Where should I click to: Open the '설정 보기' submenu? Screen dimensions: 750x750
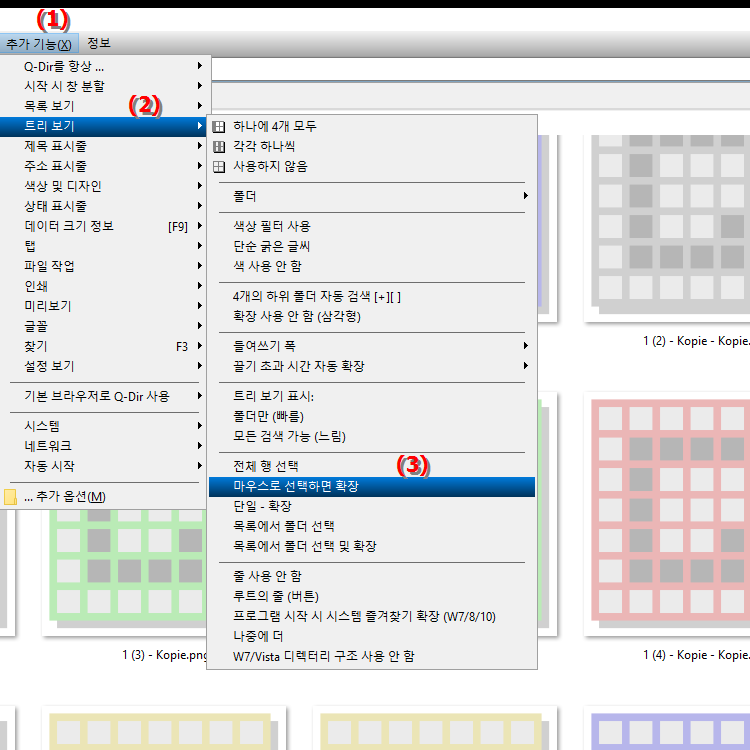[x=103, y=366]
